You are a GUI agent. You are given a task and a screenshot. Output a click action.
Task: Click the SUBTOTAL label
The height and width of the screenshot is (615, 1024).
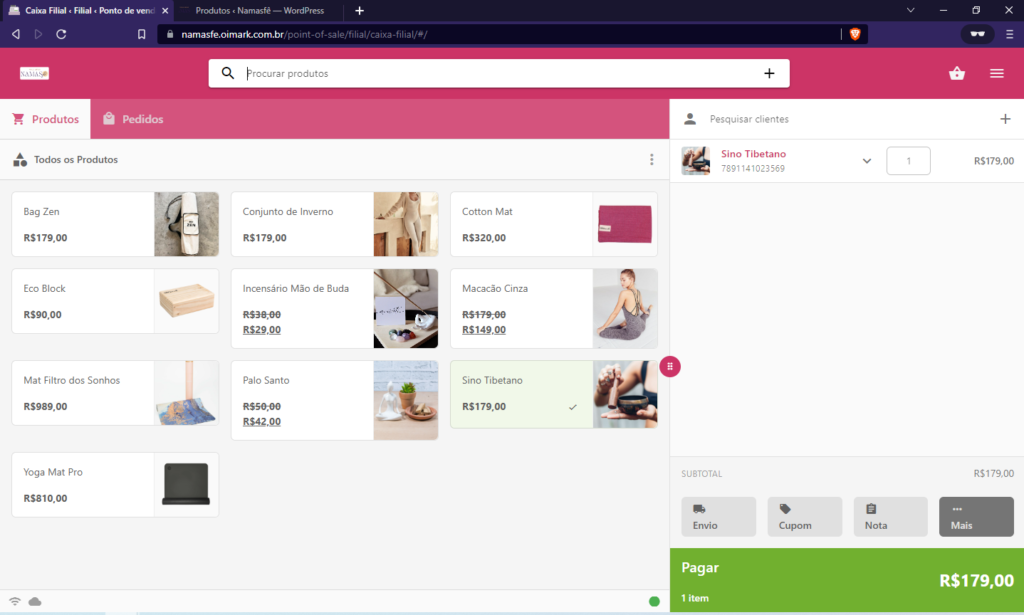pos(701,473)
